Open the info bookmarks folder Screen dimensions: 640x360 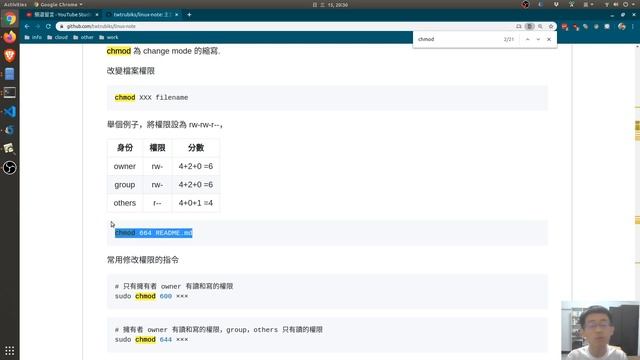click(x=33, y=37)
